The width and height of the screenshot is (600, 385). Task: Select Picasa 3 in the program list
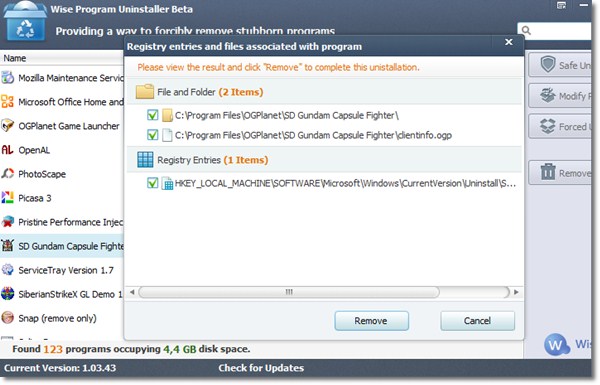(x=62, y=198)
